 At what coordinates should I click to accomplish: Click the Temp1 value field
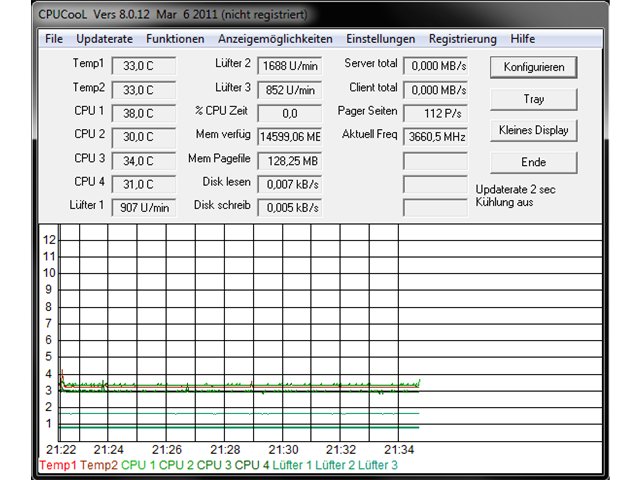[144, 66]
